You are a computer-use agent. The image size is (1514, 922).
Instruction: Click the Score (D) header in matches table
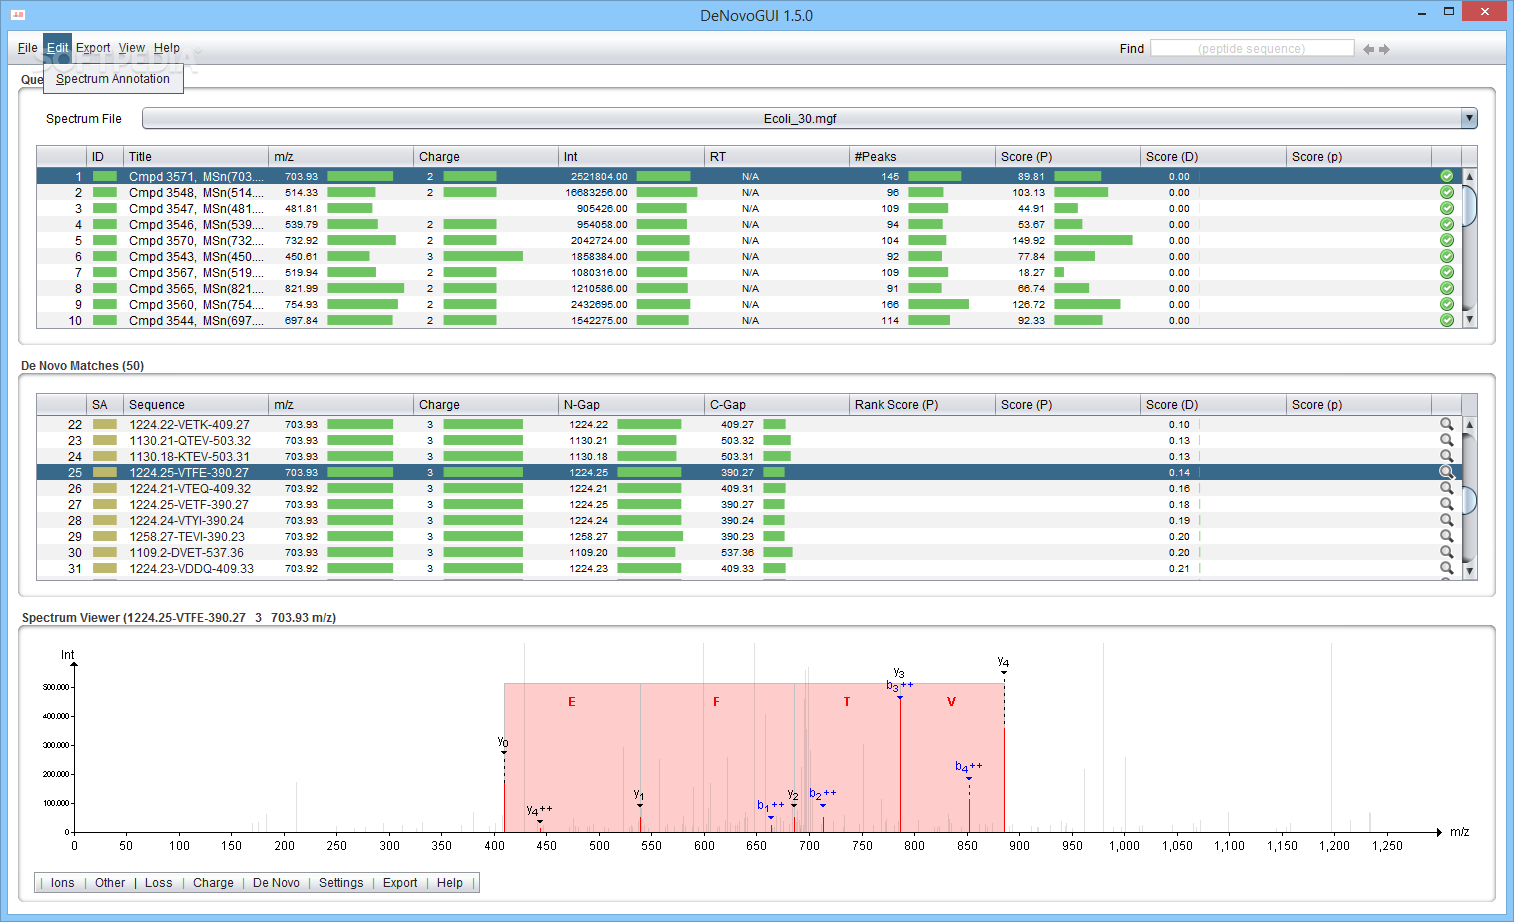click(x=1214, y=405)
